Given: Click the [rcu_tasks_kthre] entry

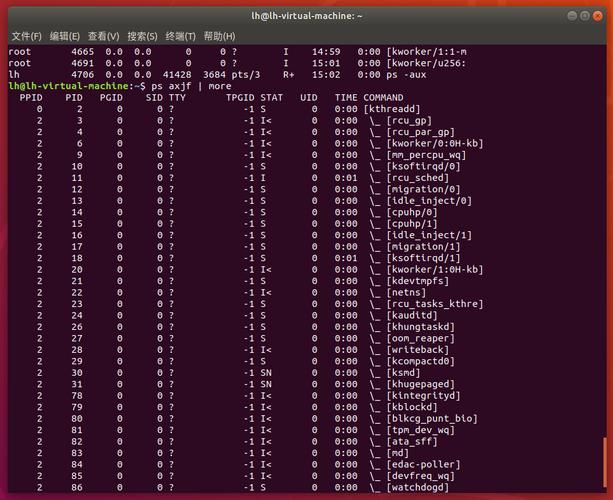Looking at the screenshot, I should pos(435,304).
